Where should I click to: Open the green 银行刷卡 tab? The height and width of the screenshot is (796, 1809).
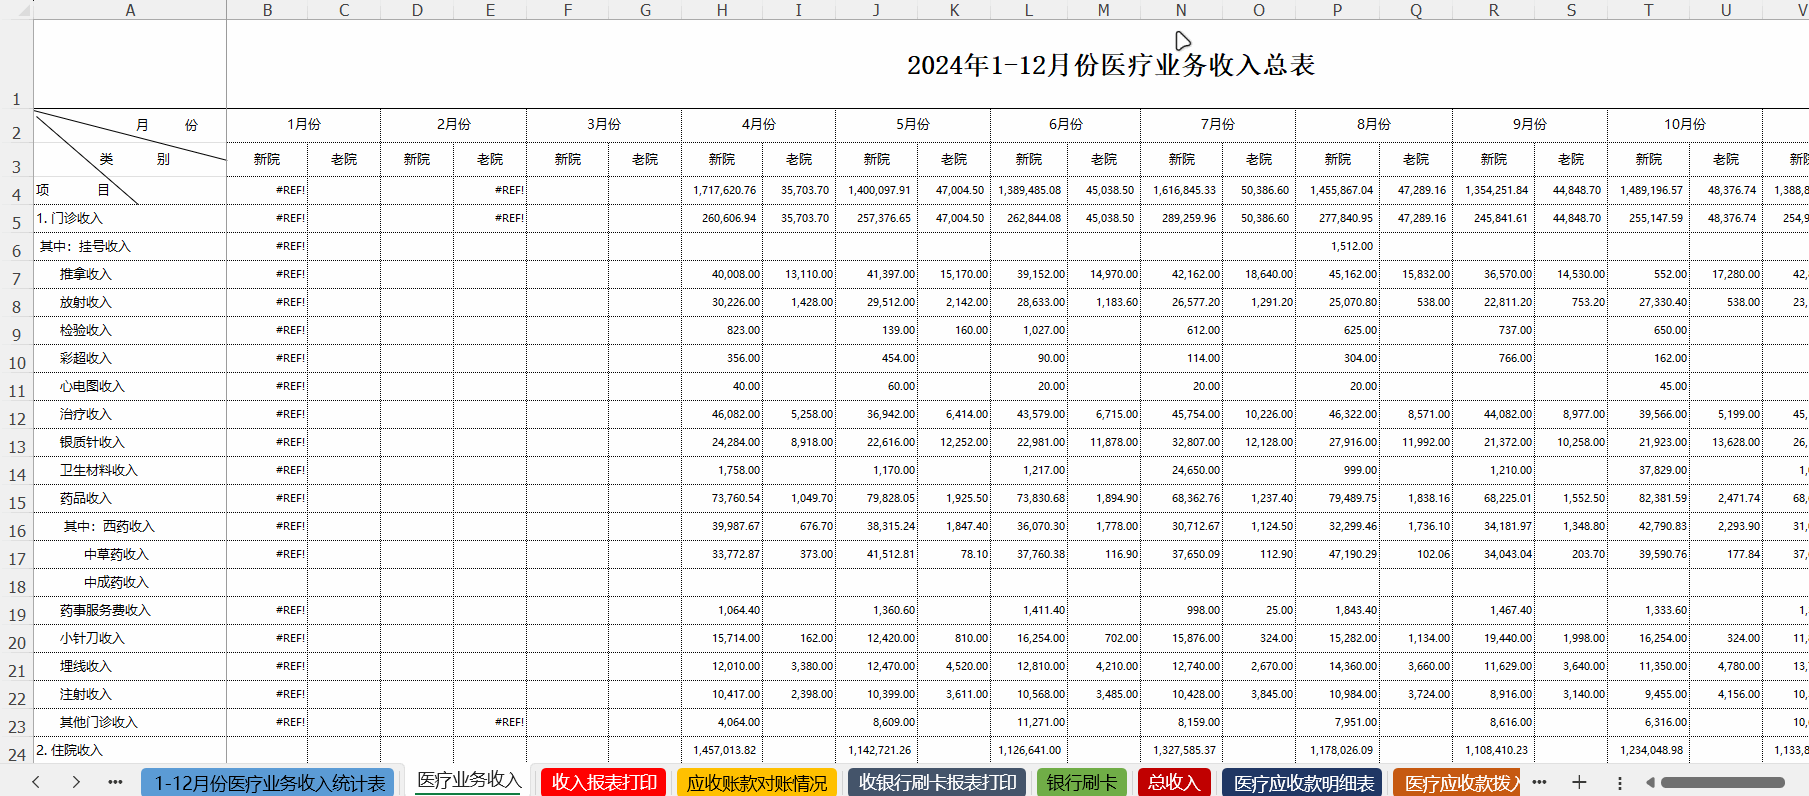(1081, 783)
